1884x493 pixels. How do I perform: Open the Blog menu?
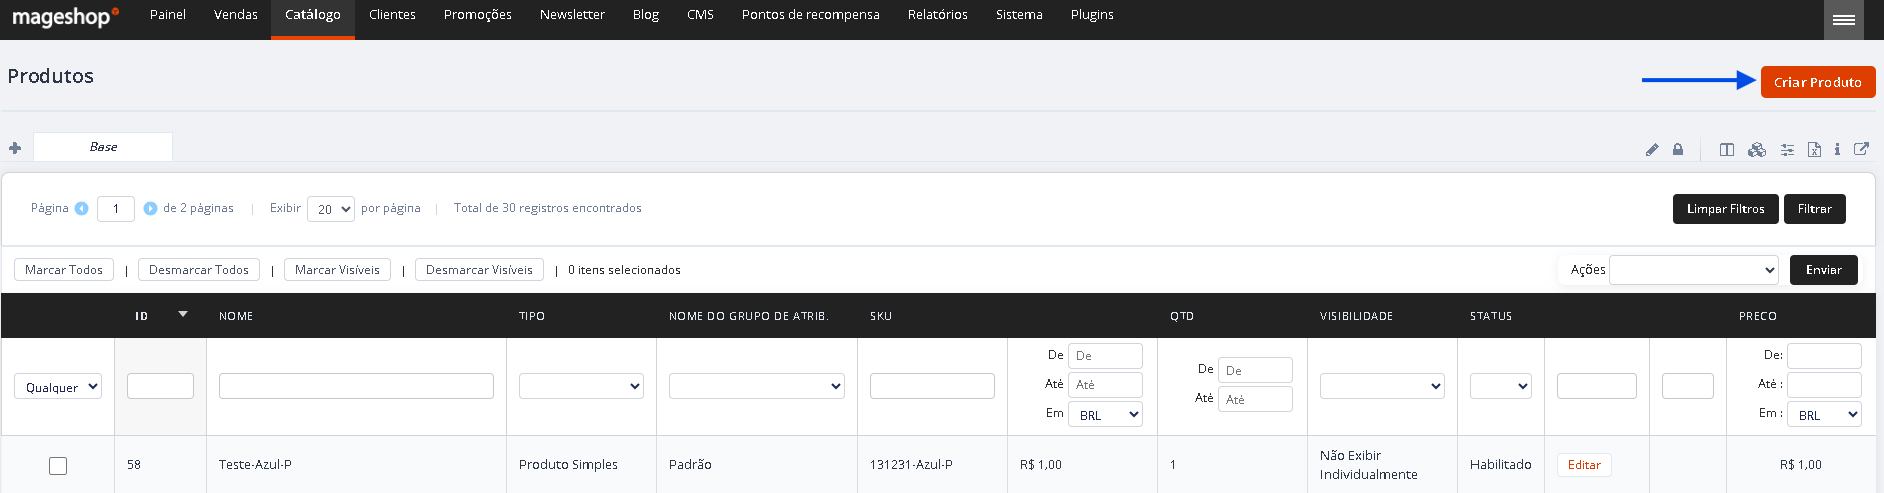pyautogui.click(x=646, y=15)
